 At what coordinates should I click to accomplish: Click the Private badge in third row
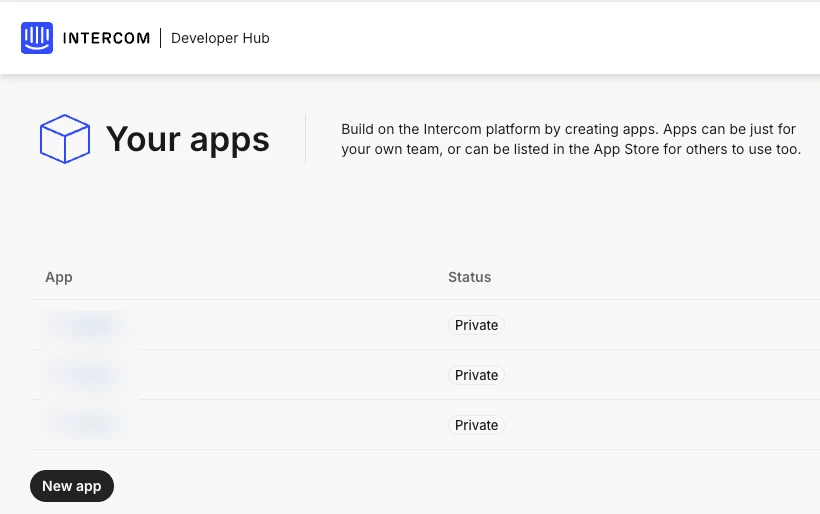476,425
